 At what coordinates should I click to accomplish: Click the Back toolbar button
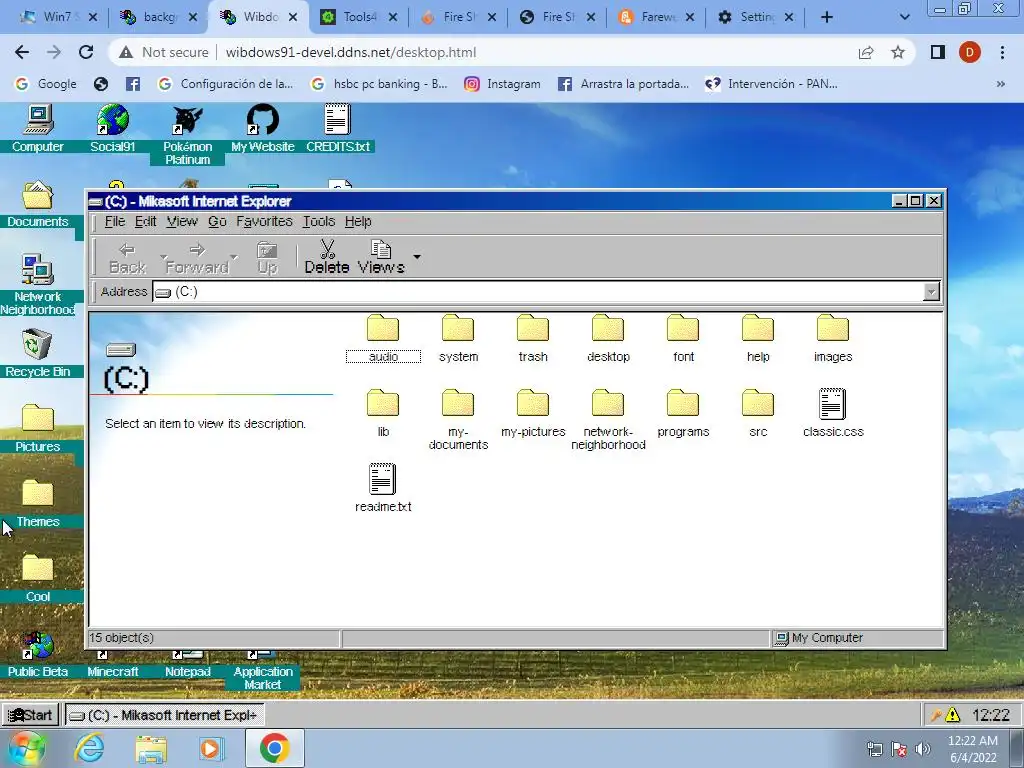point(127,257)
